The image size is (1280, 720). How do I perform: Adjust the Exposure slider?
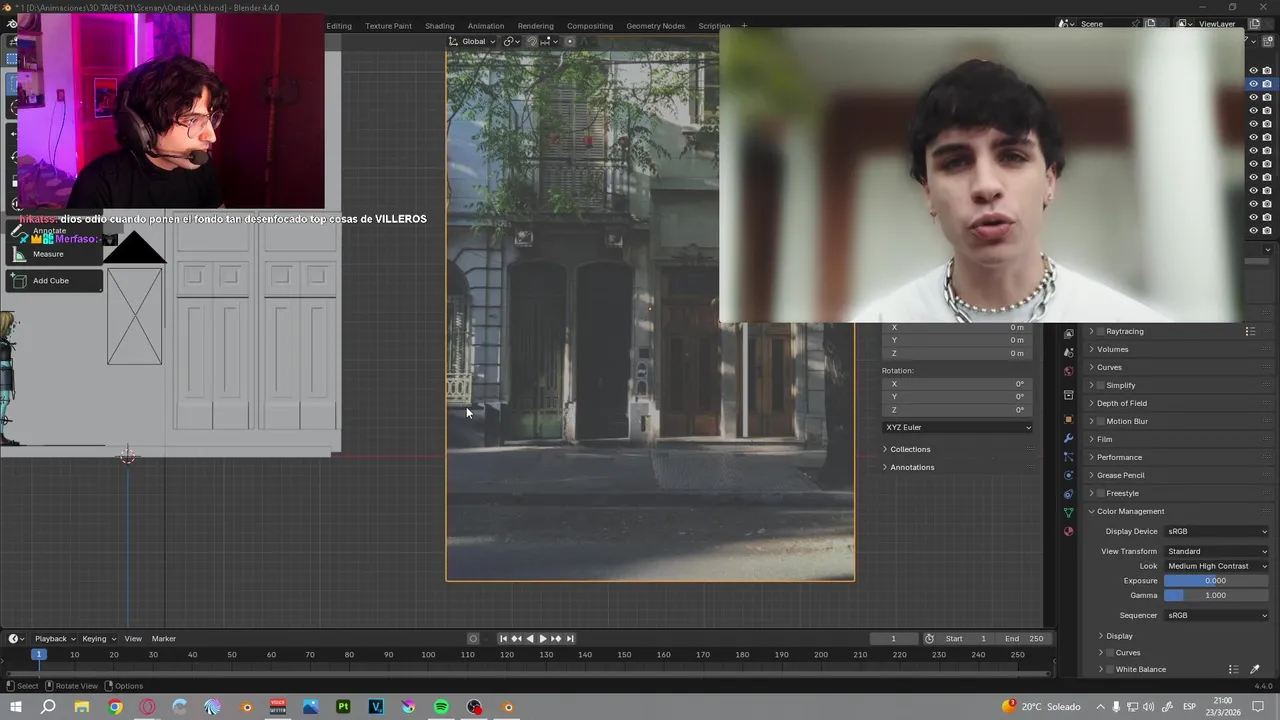(1215, 581)
